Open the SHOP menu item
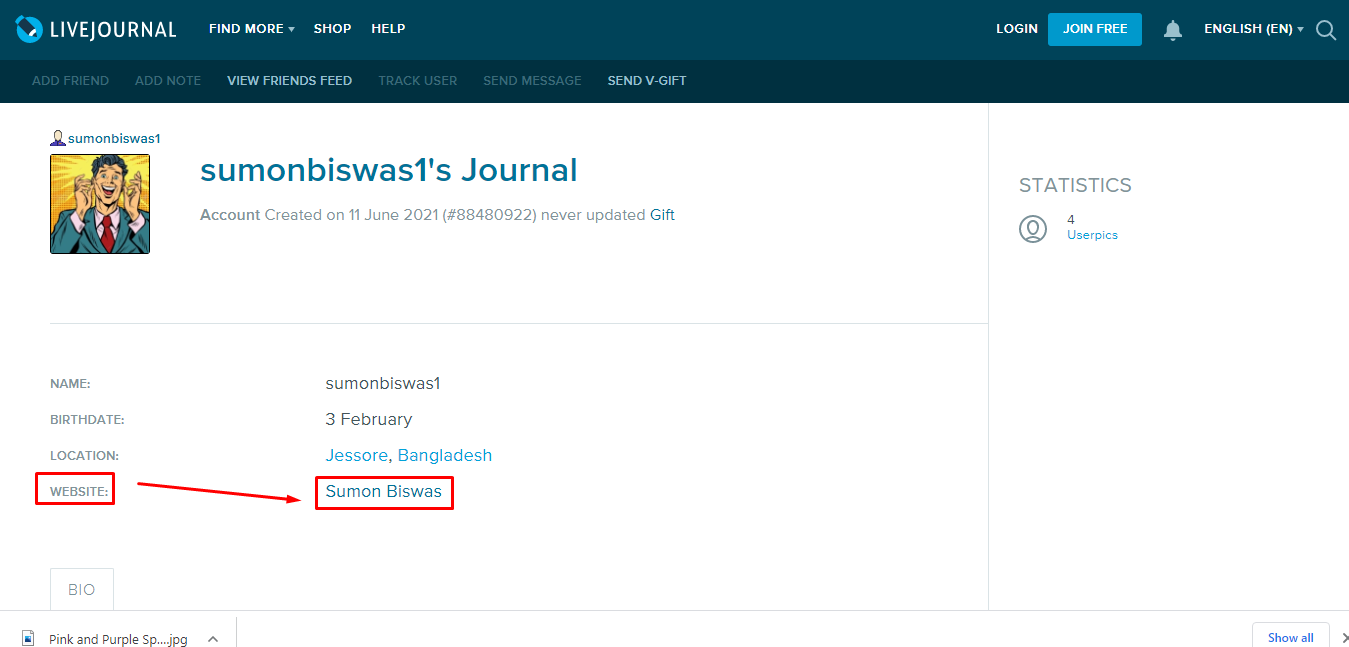Image resolution: width=1349 pixels, height=647 pixels. tap(332, 29)
